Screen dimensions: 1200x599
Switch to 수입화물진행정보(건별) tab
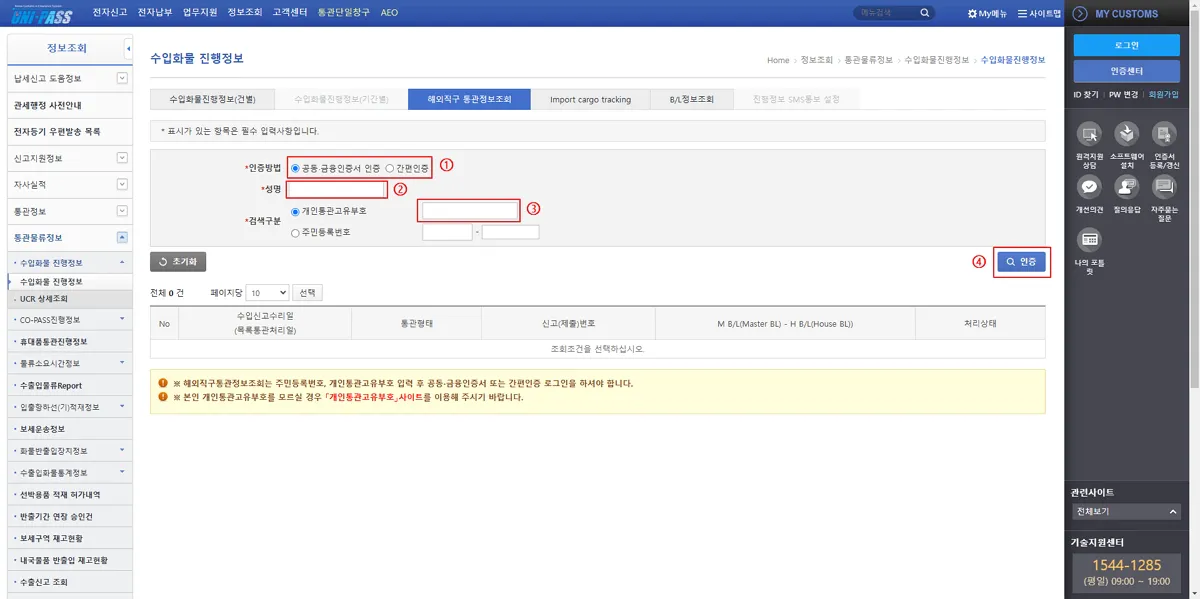(213, 99)
